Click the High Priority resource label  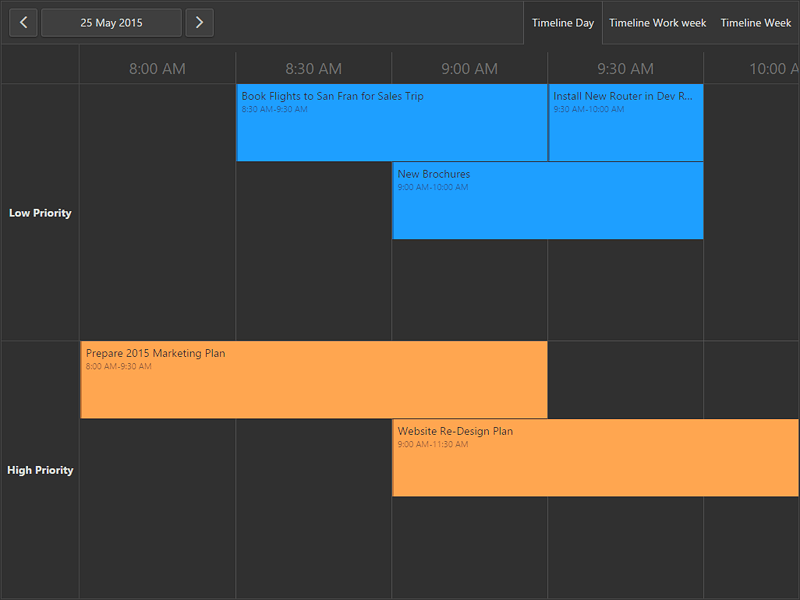(40, 470)
